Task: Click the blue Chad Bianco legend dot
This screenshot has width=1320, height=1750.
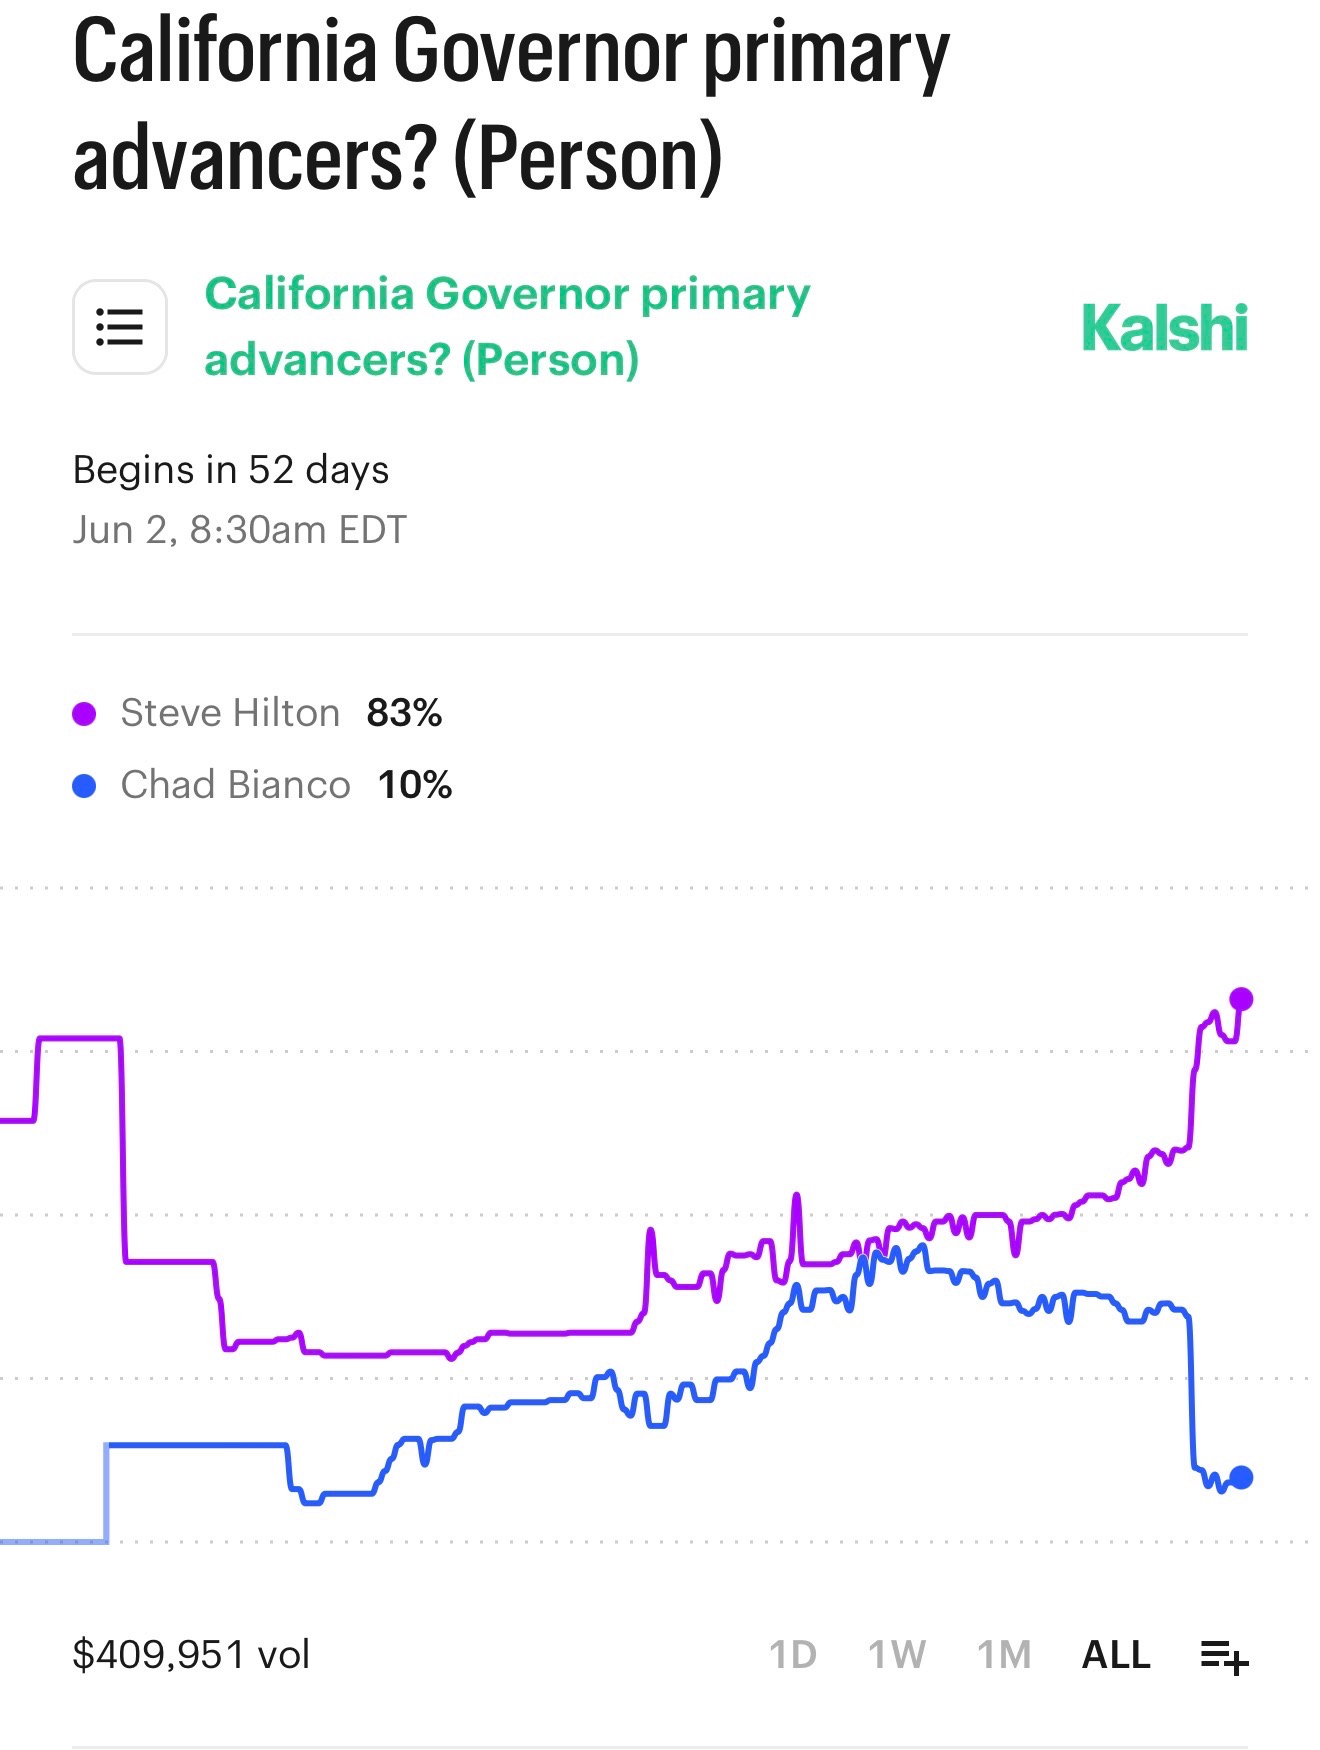Action: [85, 786]
